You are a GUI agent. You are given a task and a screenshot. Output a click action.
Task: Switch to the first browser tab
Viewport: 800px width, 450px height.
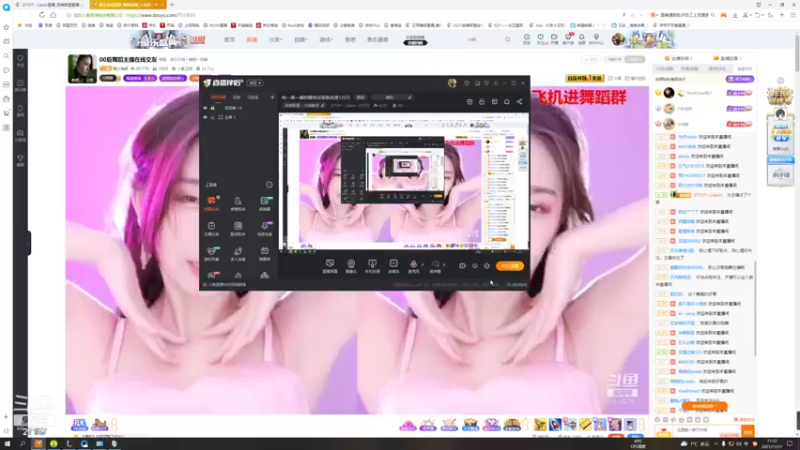(49, 5)
